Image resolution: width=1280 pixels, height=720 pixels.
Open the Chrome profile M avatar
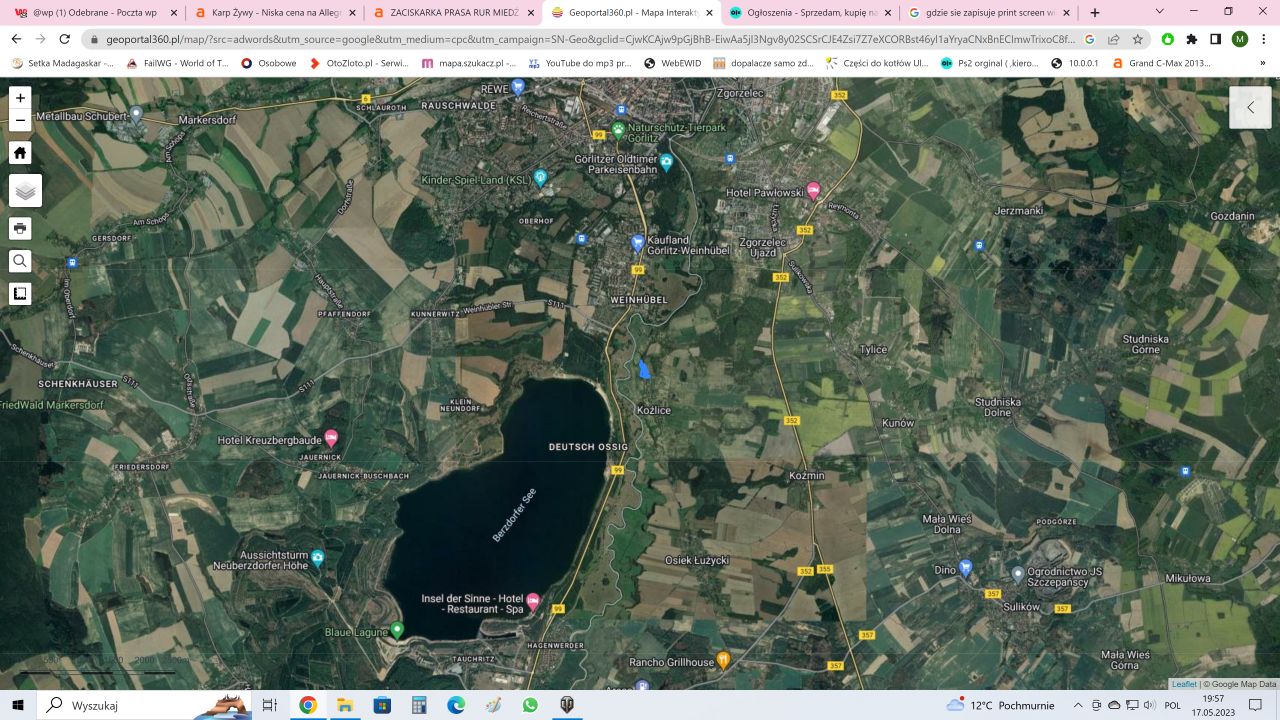(x=1240, y=39)
